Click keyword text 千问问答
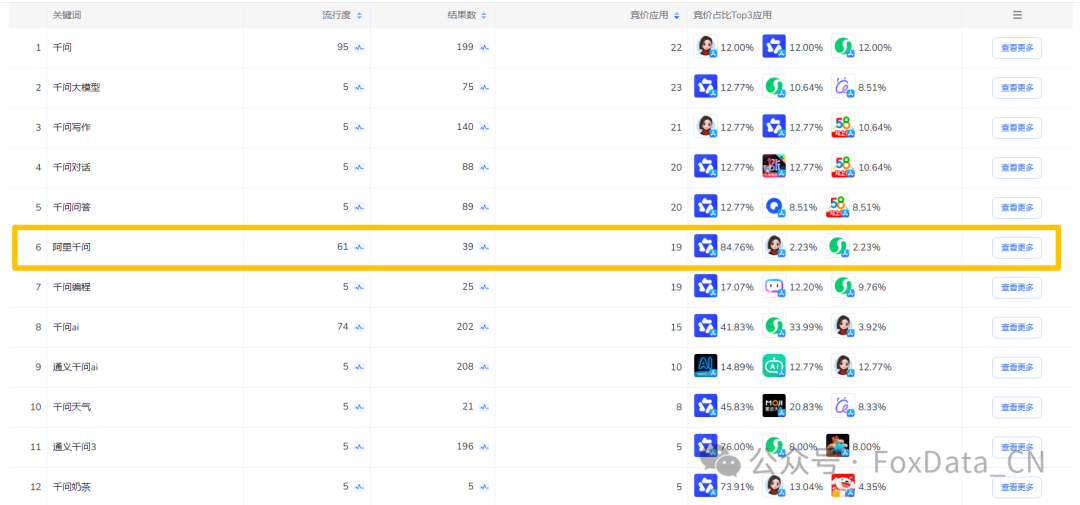The image size is (1080, 505). point(72,207)
